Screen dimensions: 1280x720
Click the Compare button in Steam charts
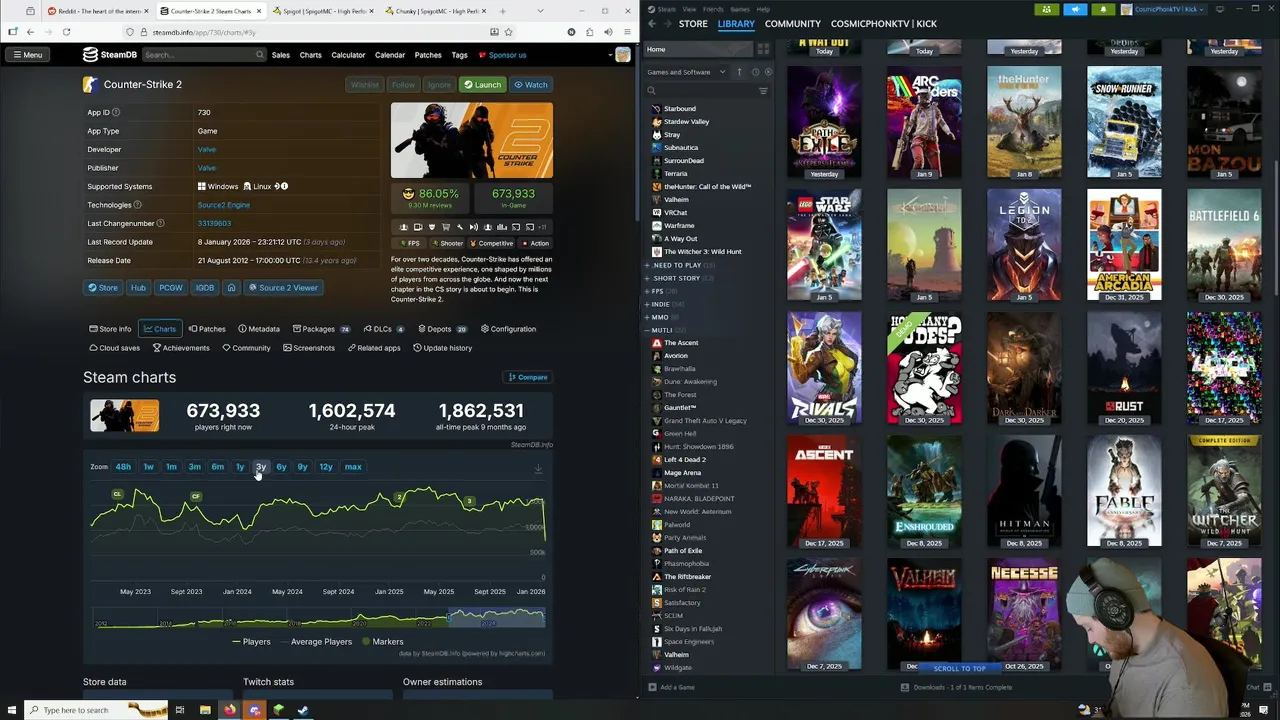point(529,377)
